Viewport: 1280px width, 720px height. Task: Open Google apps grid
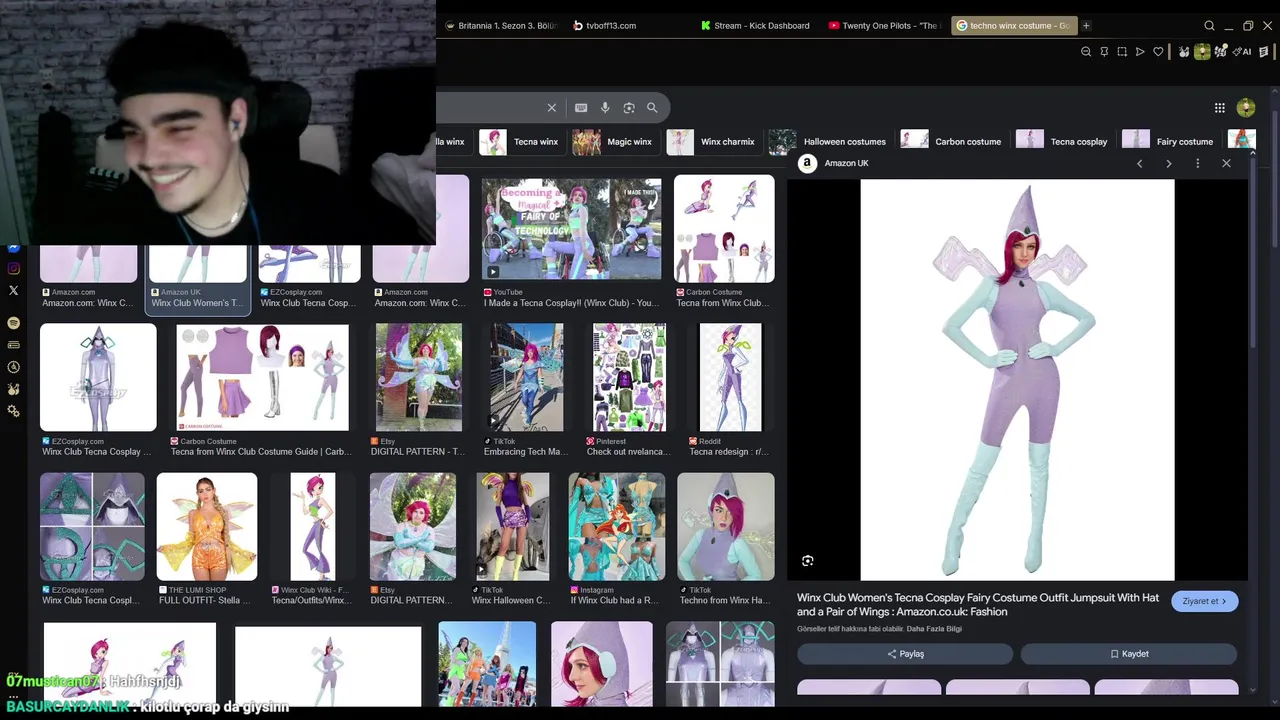(x=1220, y=107)
